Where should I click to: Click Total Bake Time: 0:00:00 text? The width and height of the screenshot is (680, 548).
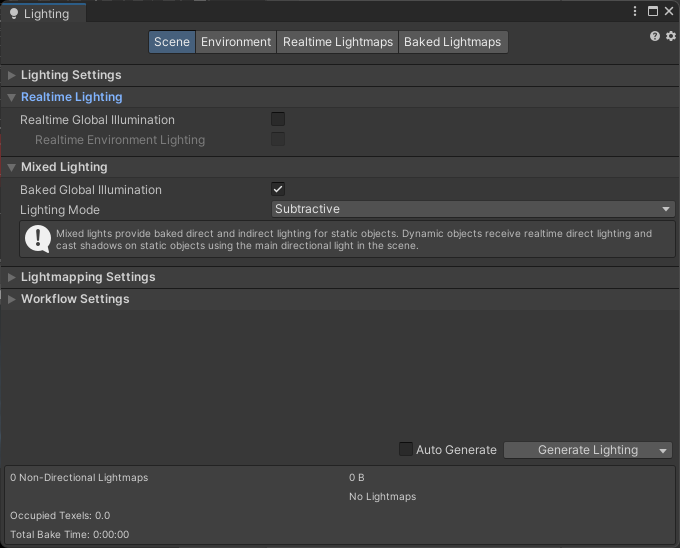[x=69, y=535]
